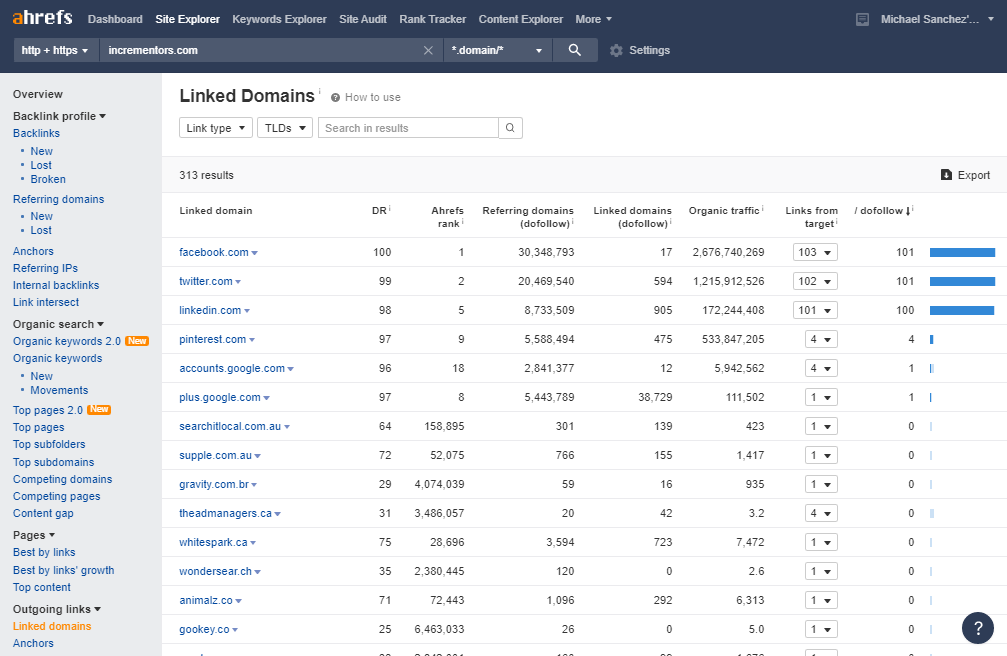Open the animalz.co linked domain

pos(206,600)
